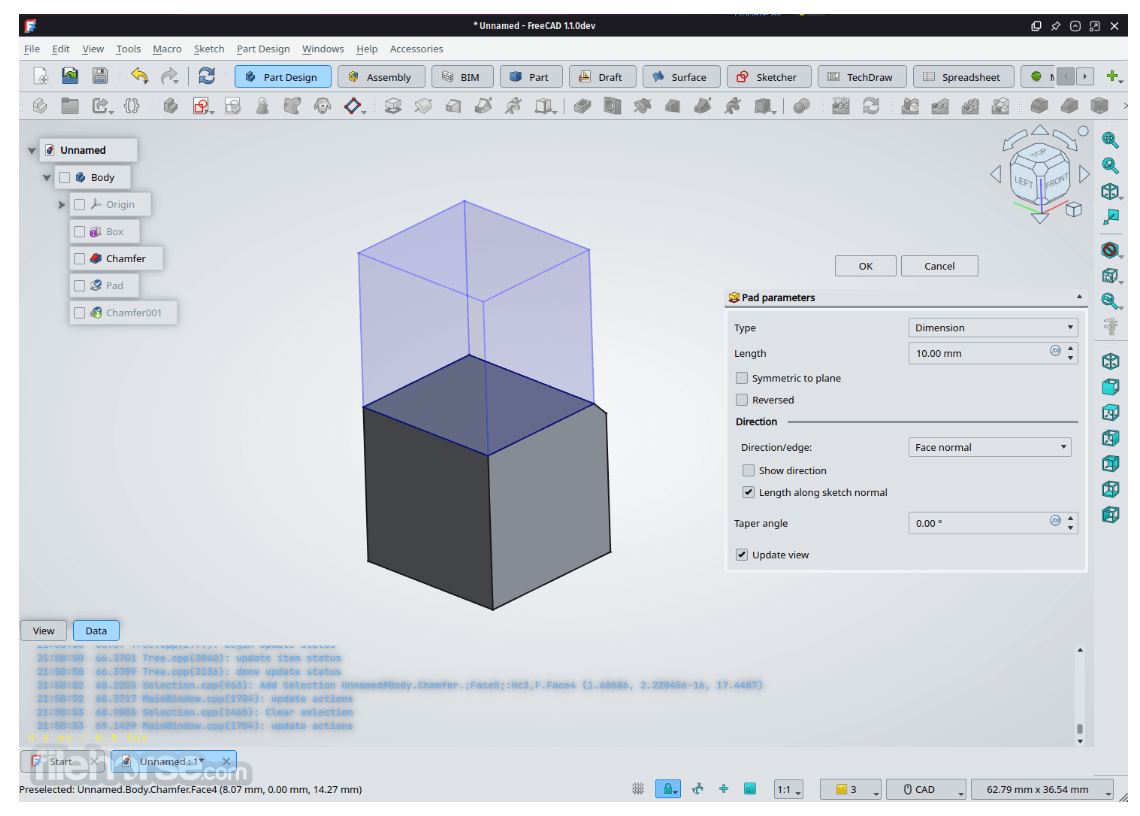Click the Zoom Fit All magnifier icon
The image size is (1140, 816).
pos(1109,140)
